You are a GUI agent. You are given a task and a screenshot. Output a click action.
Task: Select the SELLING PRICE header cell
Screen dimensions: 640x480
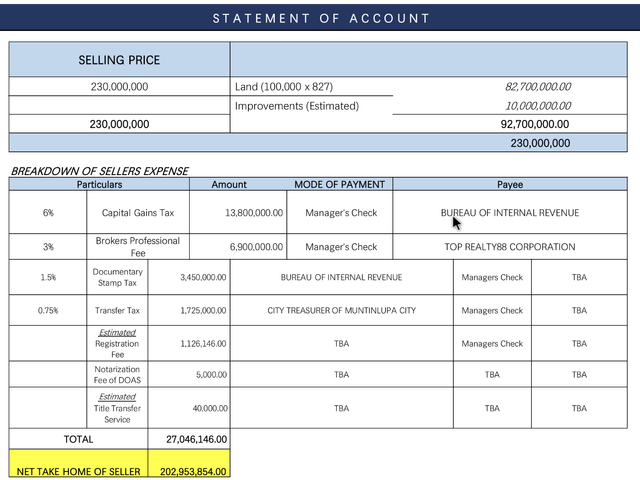[x=119, y=60]
